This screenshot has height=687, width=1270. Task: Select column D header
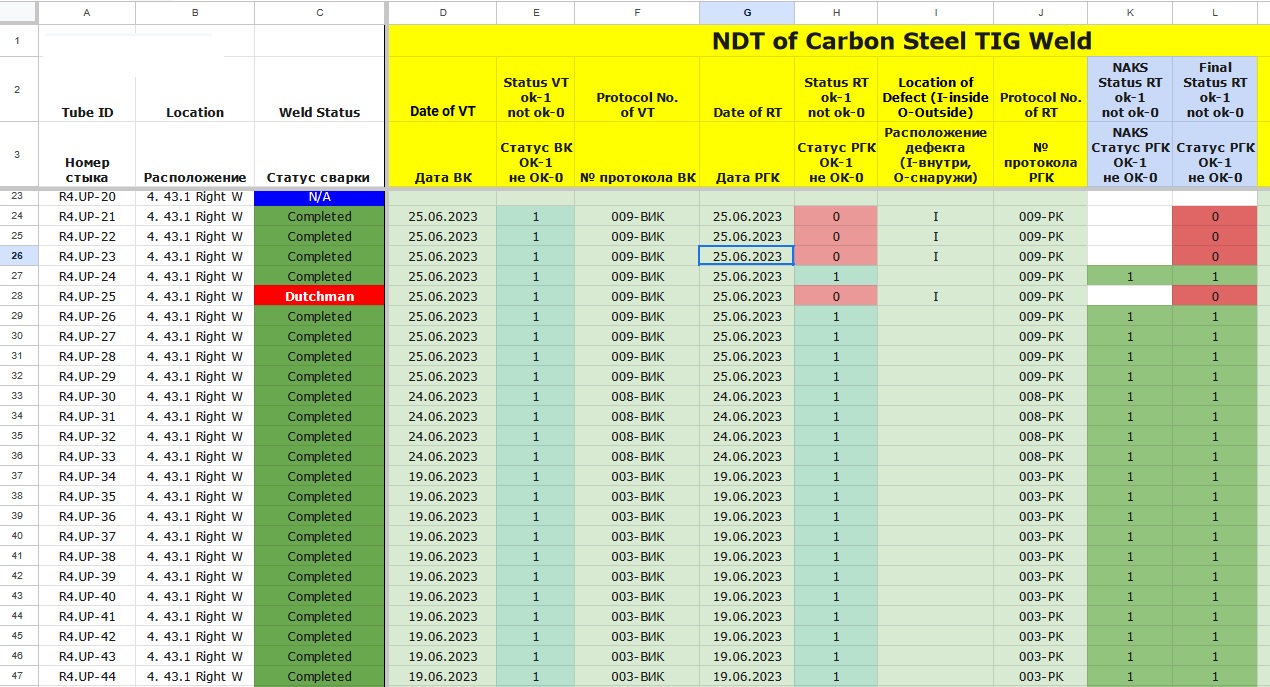pyautogui.click(x=443, y=12)
